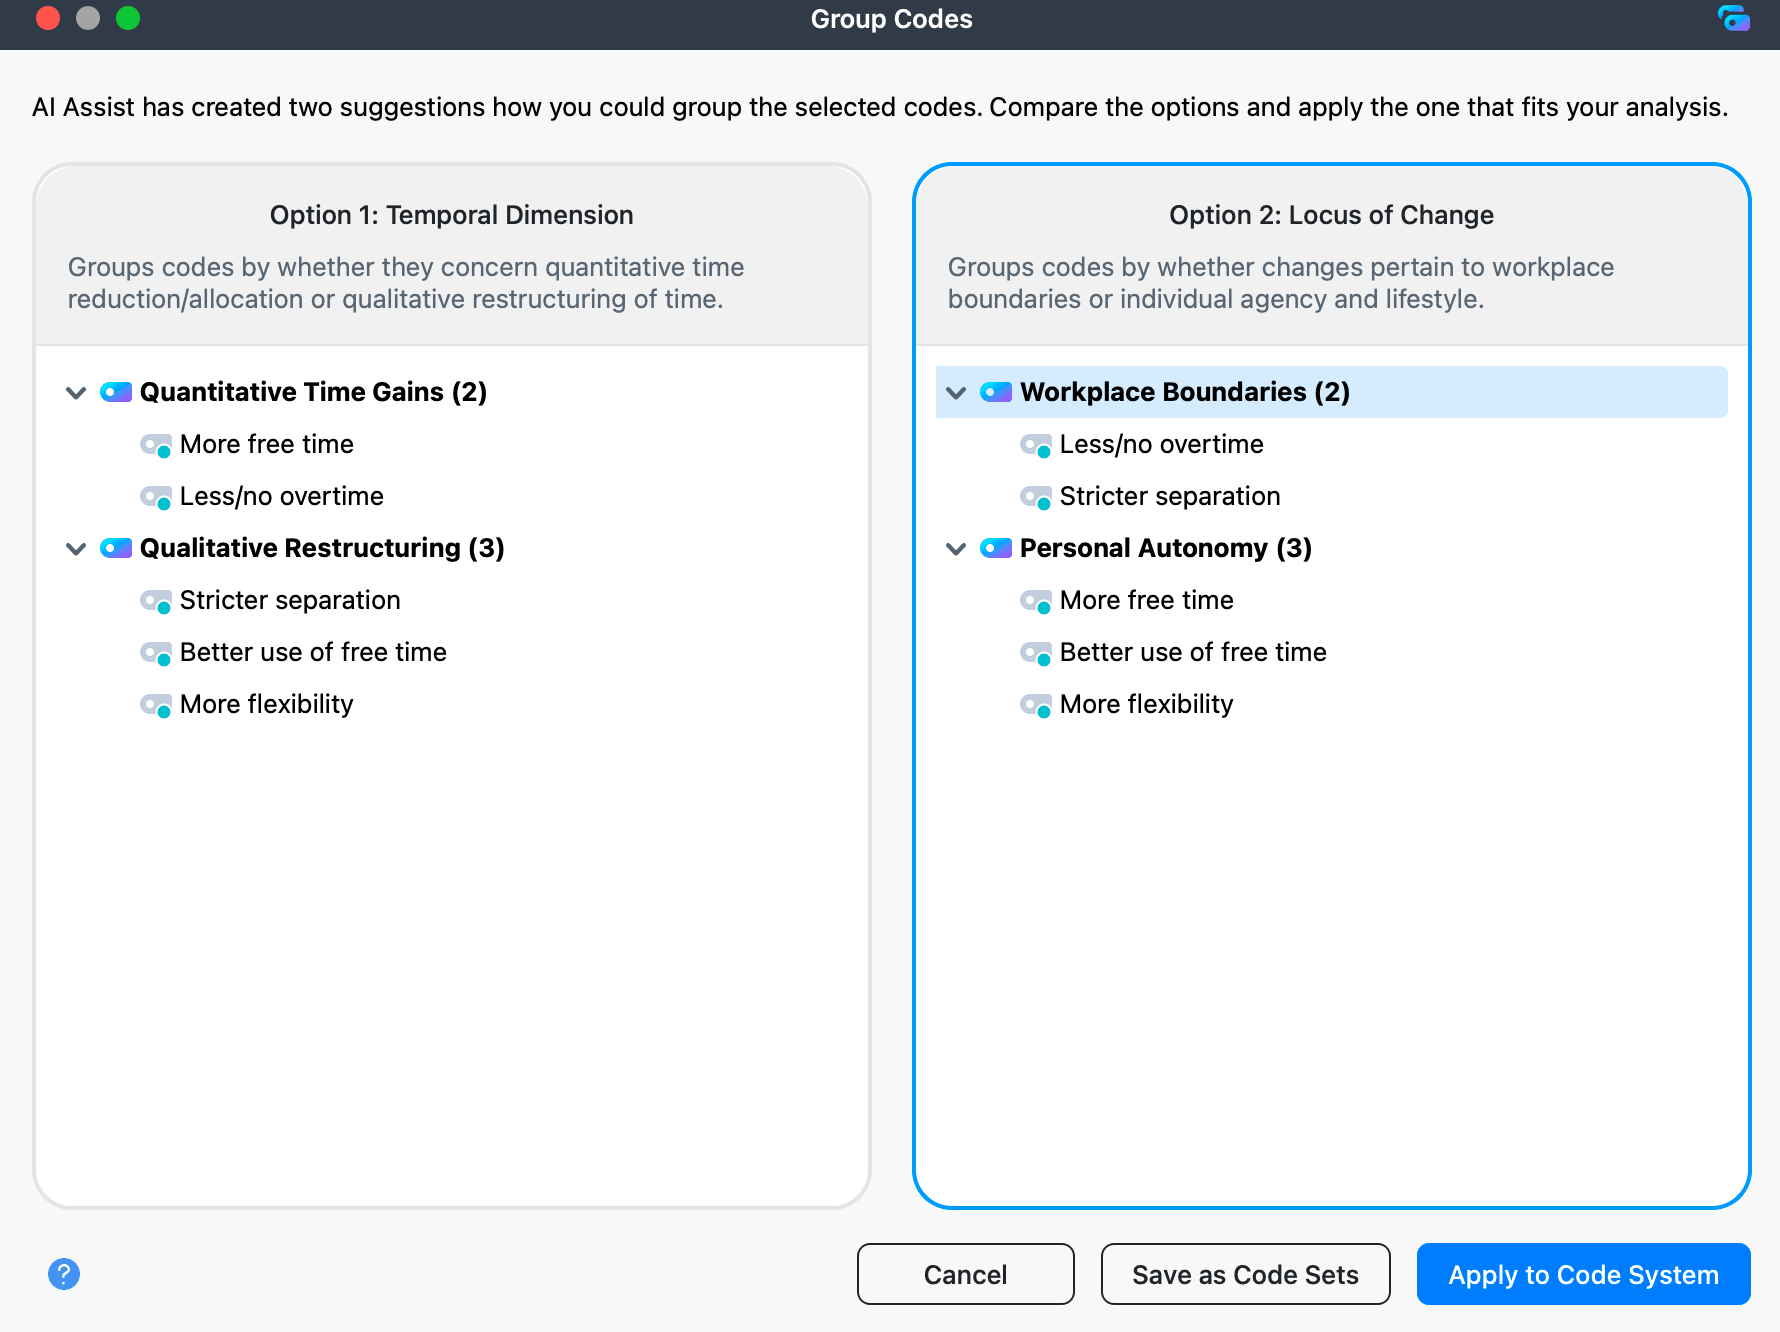This screenshot has height=1332, width=1780.
Task: Select the Workplace Boundaries (2) row
Action: point(1332,392)
